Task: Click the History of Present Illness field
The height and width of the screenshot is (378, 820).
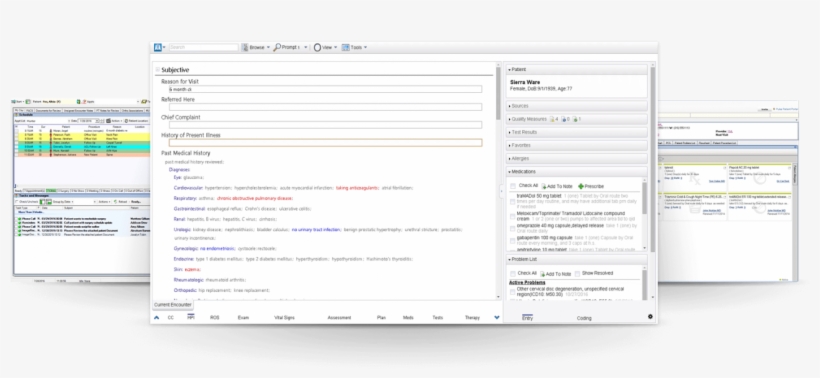Action: pyautogui.click(x=325, y=143)
